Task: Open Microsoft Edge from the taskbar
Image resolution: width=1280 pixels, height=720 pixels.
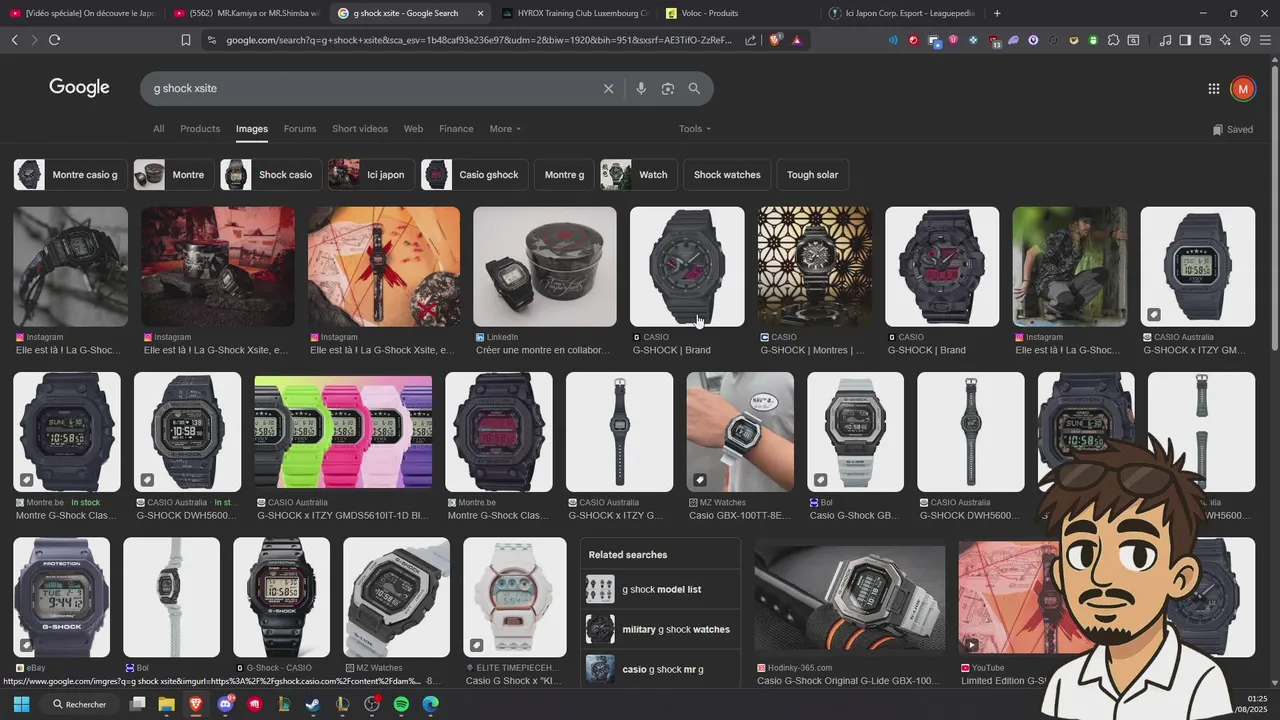Action: pyautogui.click(x=430, y=704)
